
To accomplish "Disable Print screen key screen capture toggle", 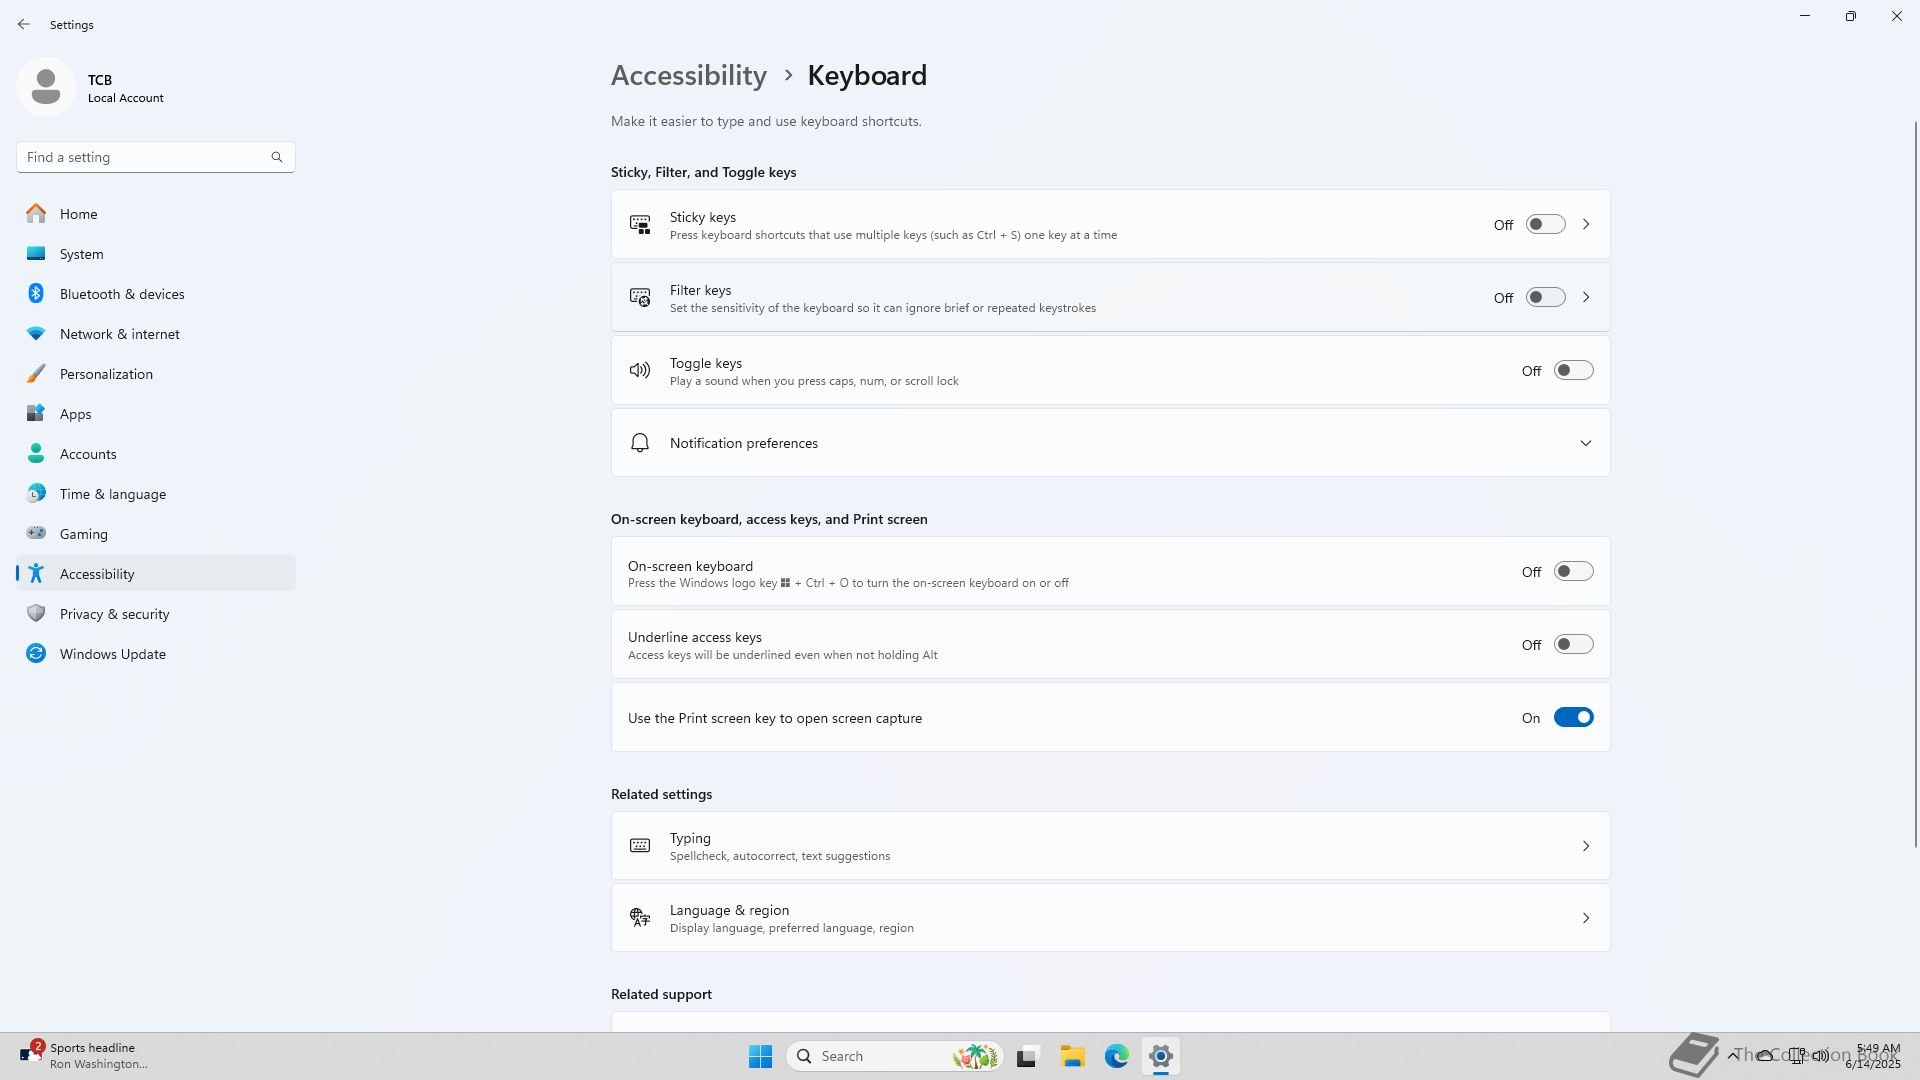I will click(1573, 718).
